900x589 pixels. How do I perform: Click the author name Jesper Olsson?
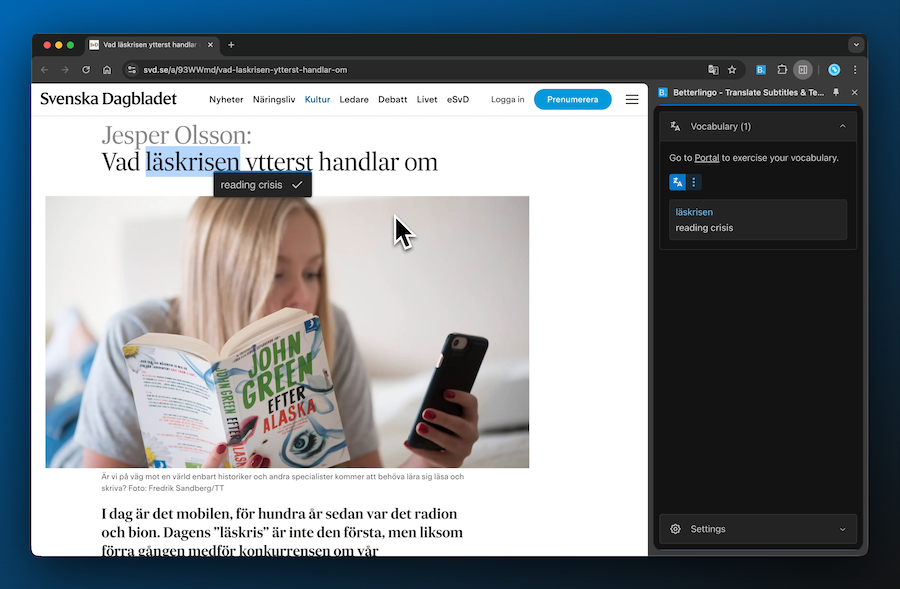[176, 135]
